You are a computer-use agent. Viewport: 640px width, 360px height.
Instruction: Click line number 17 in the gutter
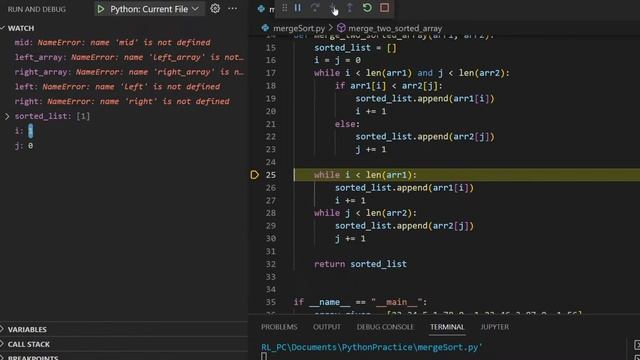click(x=271, y=73)
